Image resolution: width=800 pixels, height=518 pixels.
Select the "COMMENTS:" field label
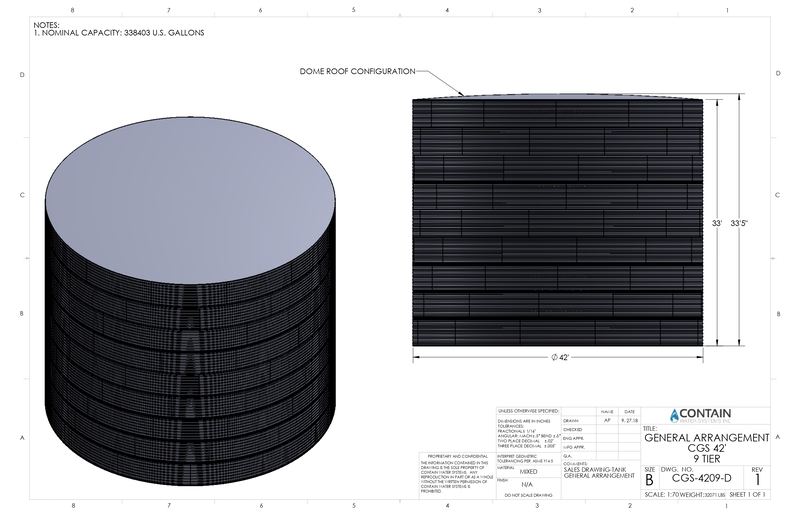575,464
